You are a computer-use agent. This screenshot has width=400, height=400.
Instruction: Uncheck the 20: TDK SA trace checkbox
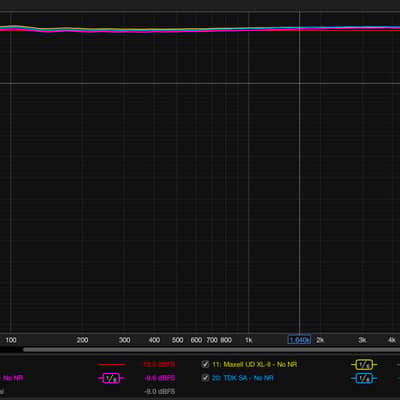click(x=205, y=378)
